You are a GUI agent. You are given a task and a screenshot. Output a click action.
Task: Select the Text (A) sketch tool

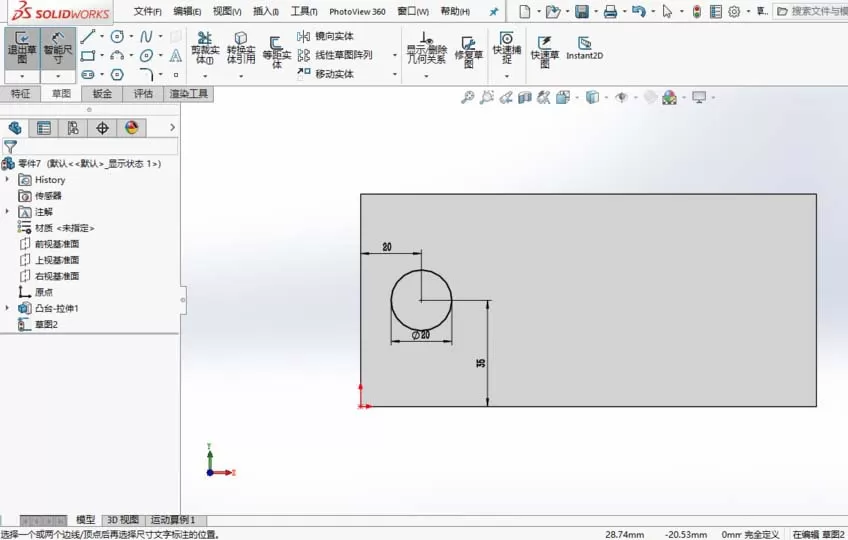[176, 56]
